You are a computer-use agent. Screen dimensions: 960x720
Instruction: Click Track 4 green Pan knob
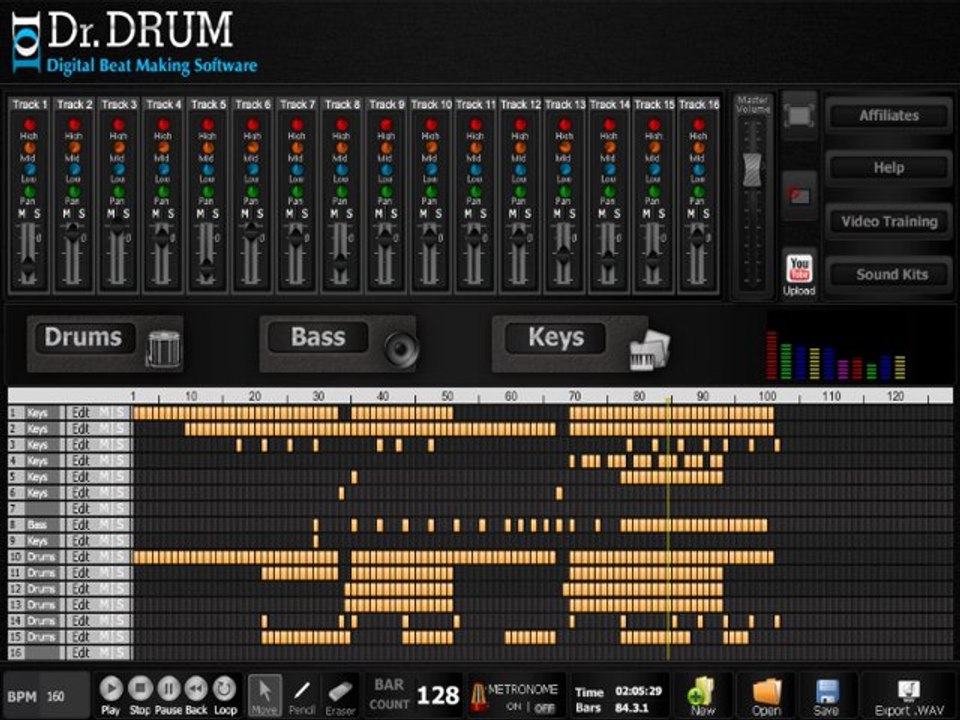(163, 192)
